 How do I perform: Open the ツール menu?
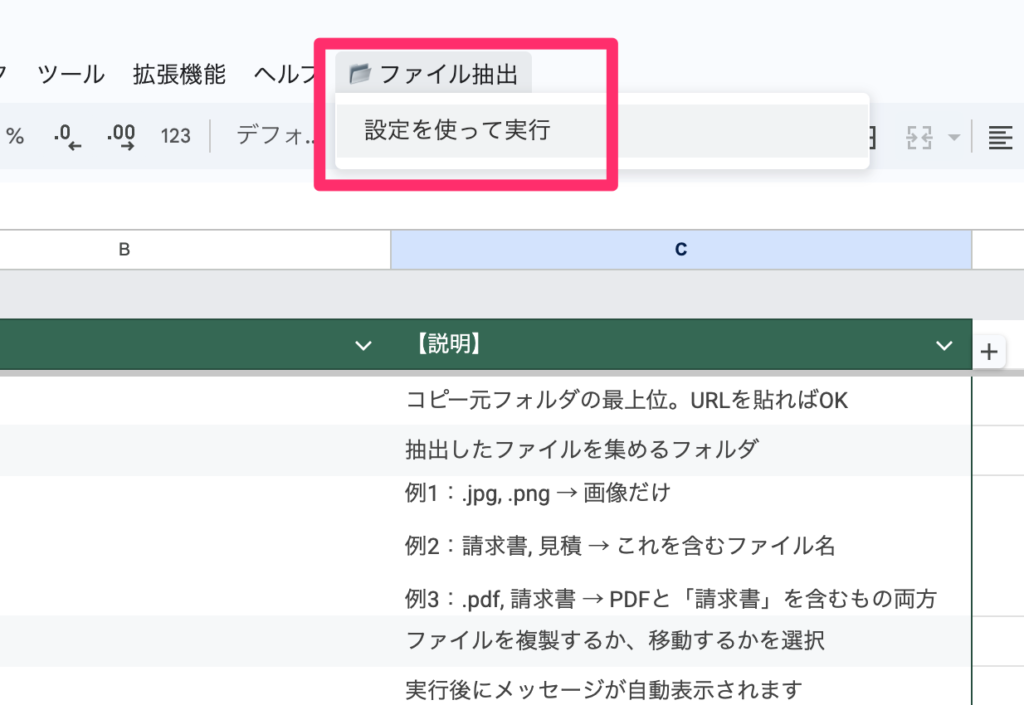pos(71,73)
